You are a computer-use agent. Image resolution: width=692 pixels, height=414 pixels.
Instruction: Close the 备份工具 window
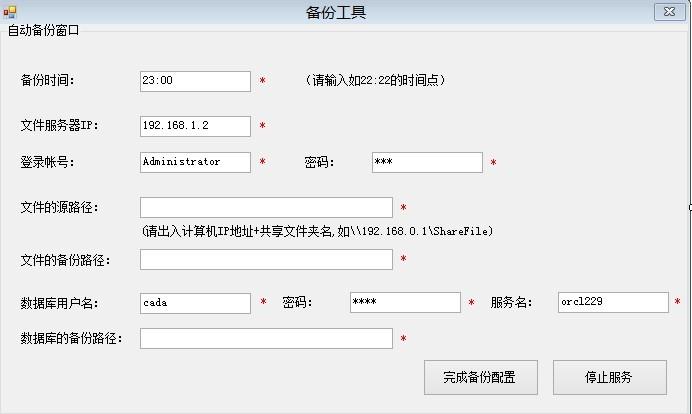click(669, 12)
